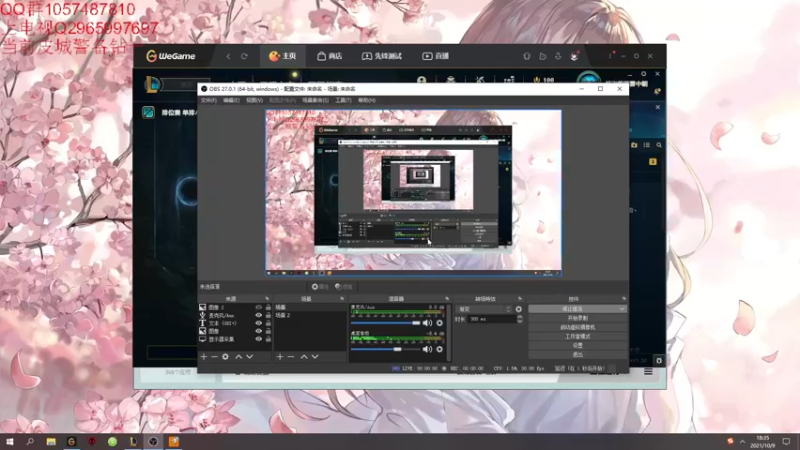Adjust 麦克风/Aux volume slider
This screenshot has height=450, width=800.
[x=386, y=323]
